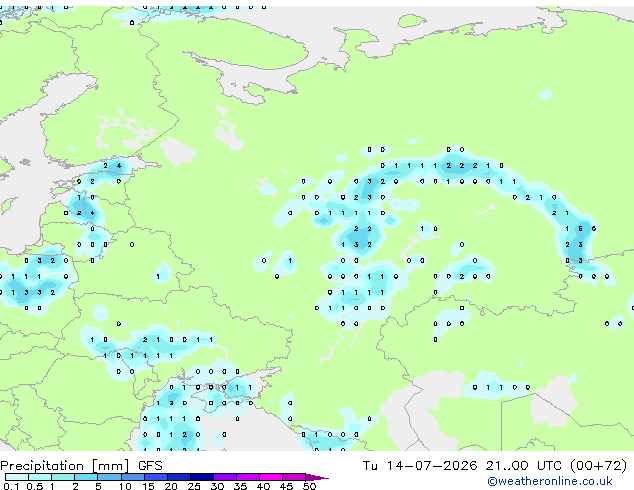This screenshot has width=634, height=490.
Task: Click the date 'Tu 14-07-2026' text
Action: point(420,466)
